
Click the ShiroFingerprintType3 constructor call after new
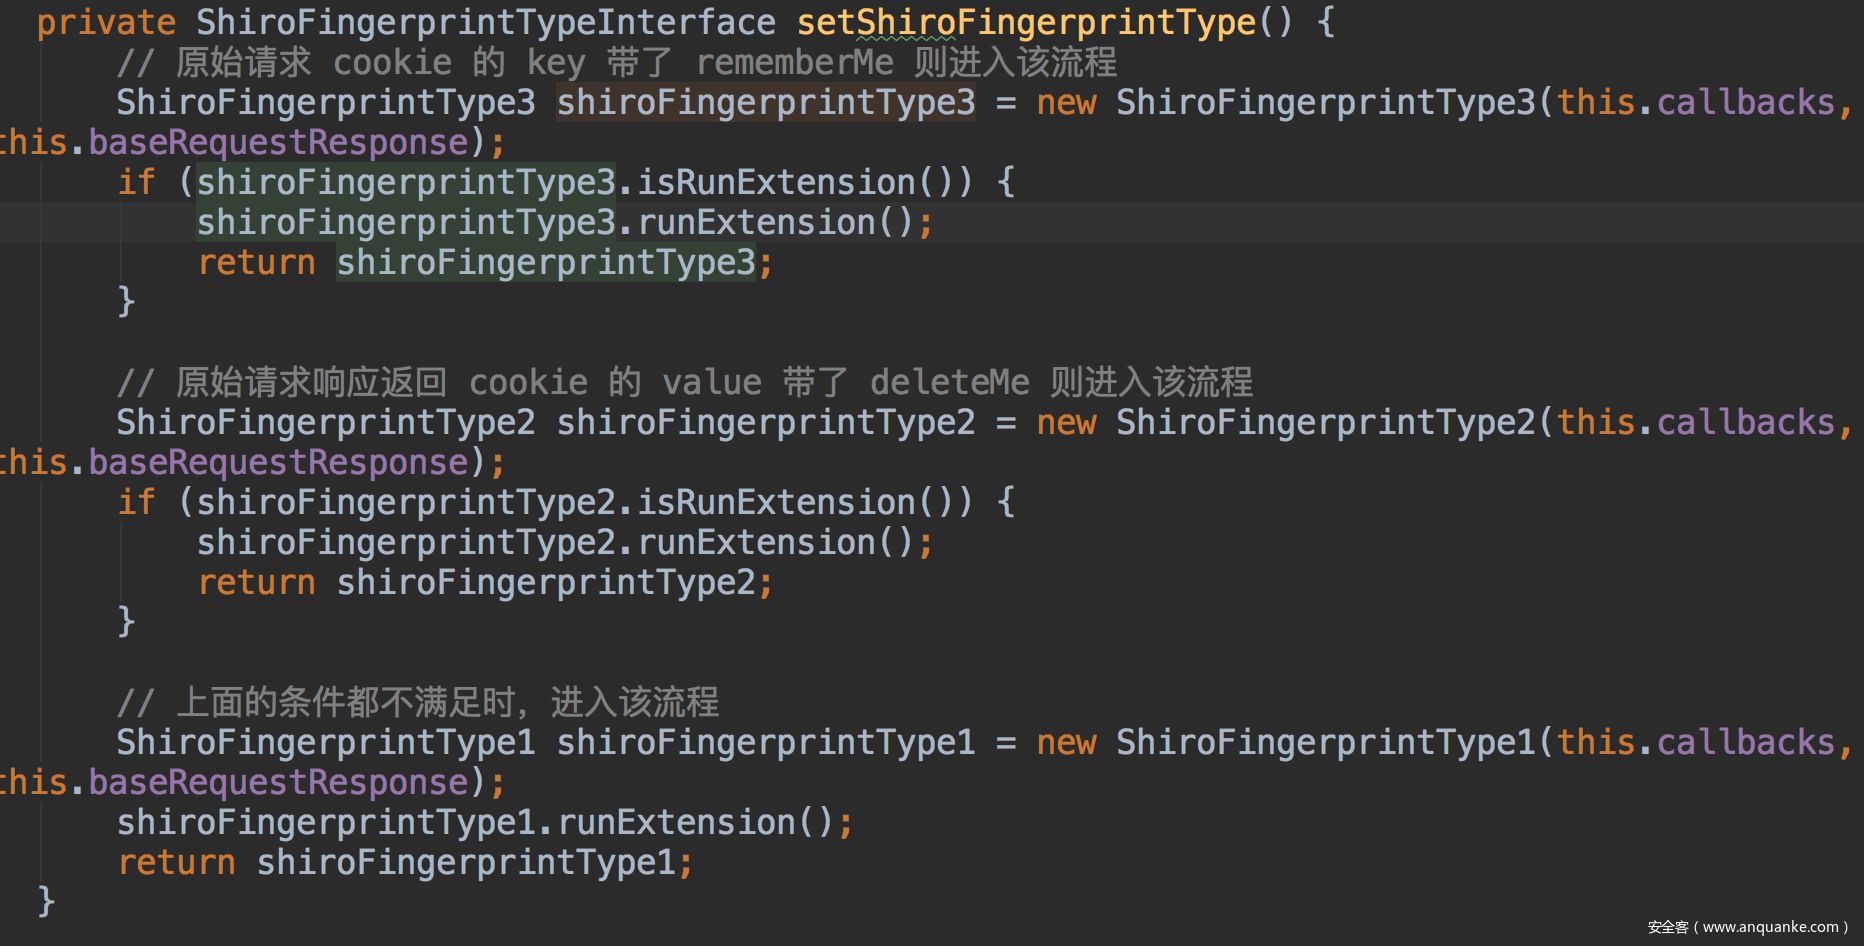[x=1325, y=102]
